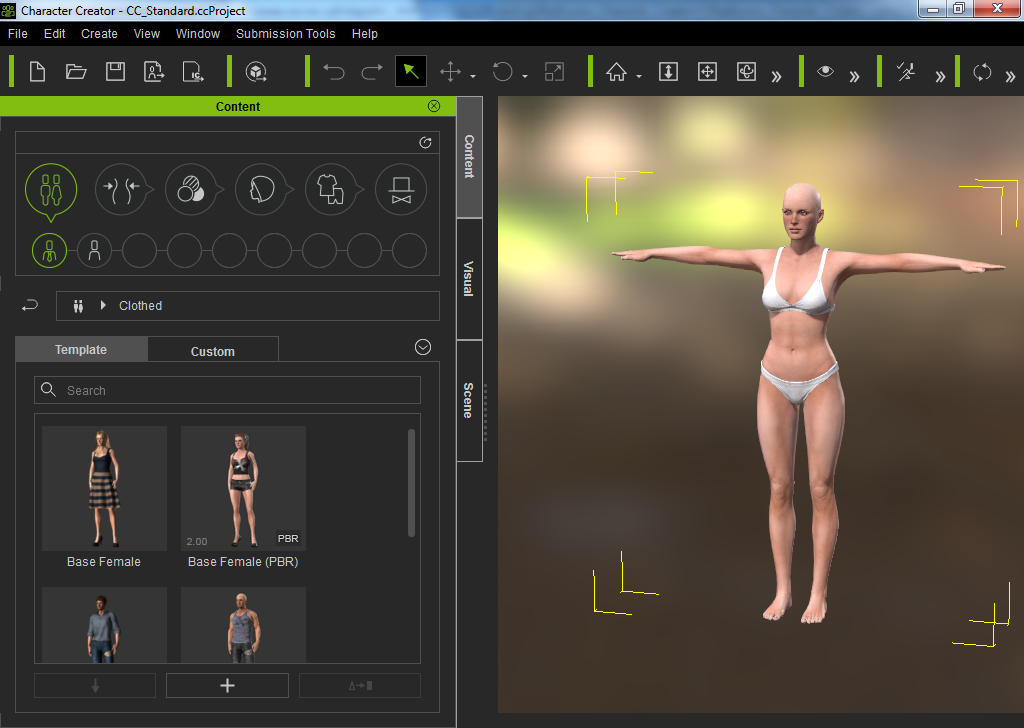Open the Visual side tab
The height and width of the screenshot is (728, 1024).
point(469,279)
